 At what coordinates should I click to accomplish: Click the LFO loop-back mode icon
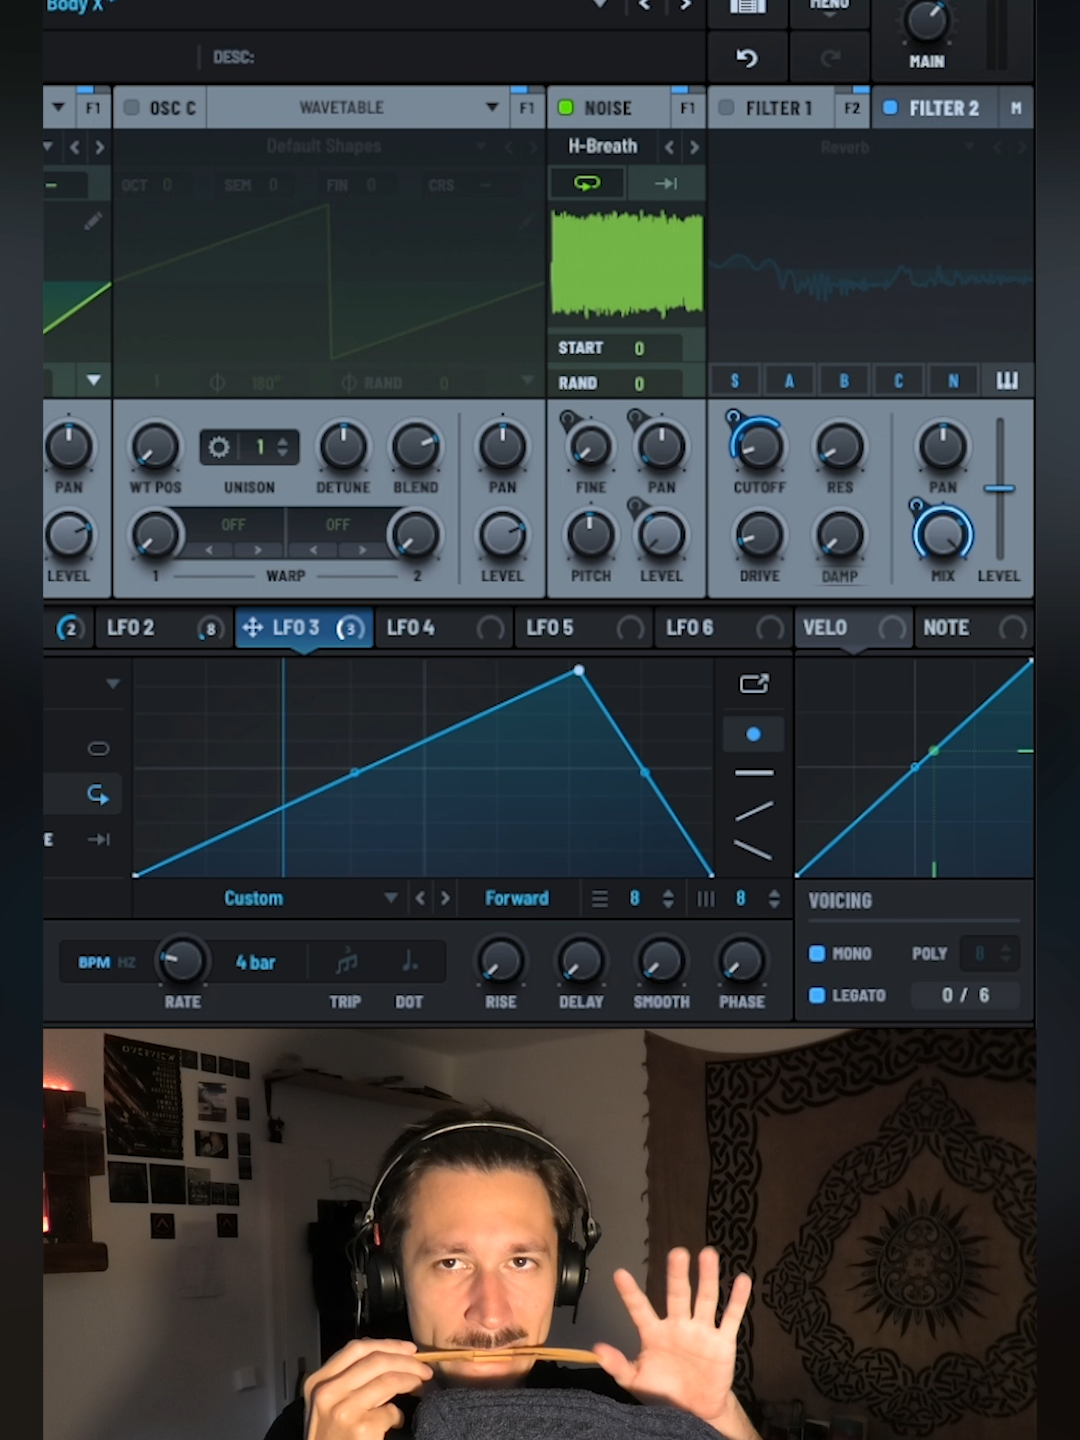pyautogui.click(x=98, y=794)
